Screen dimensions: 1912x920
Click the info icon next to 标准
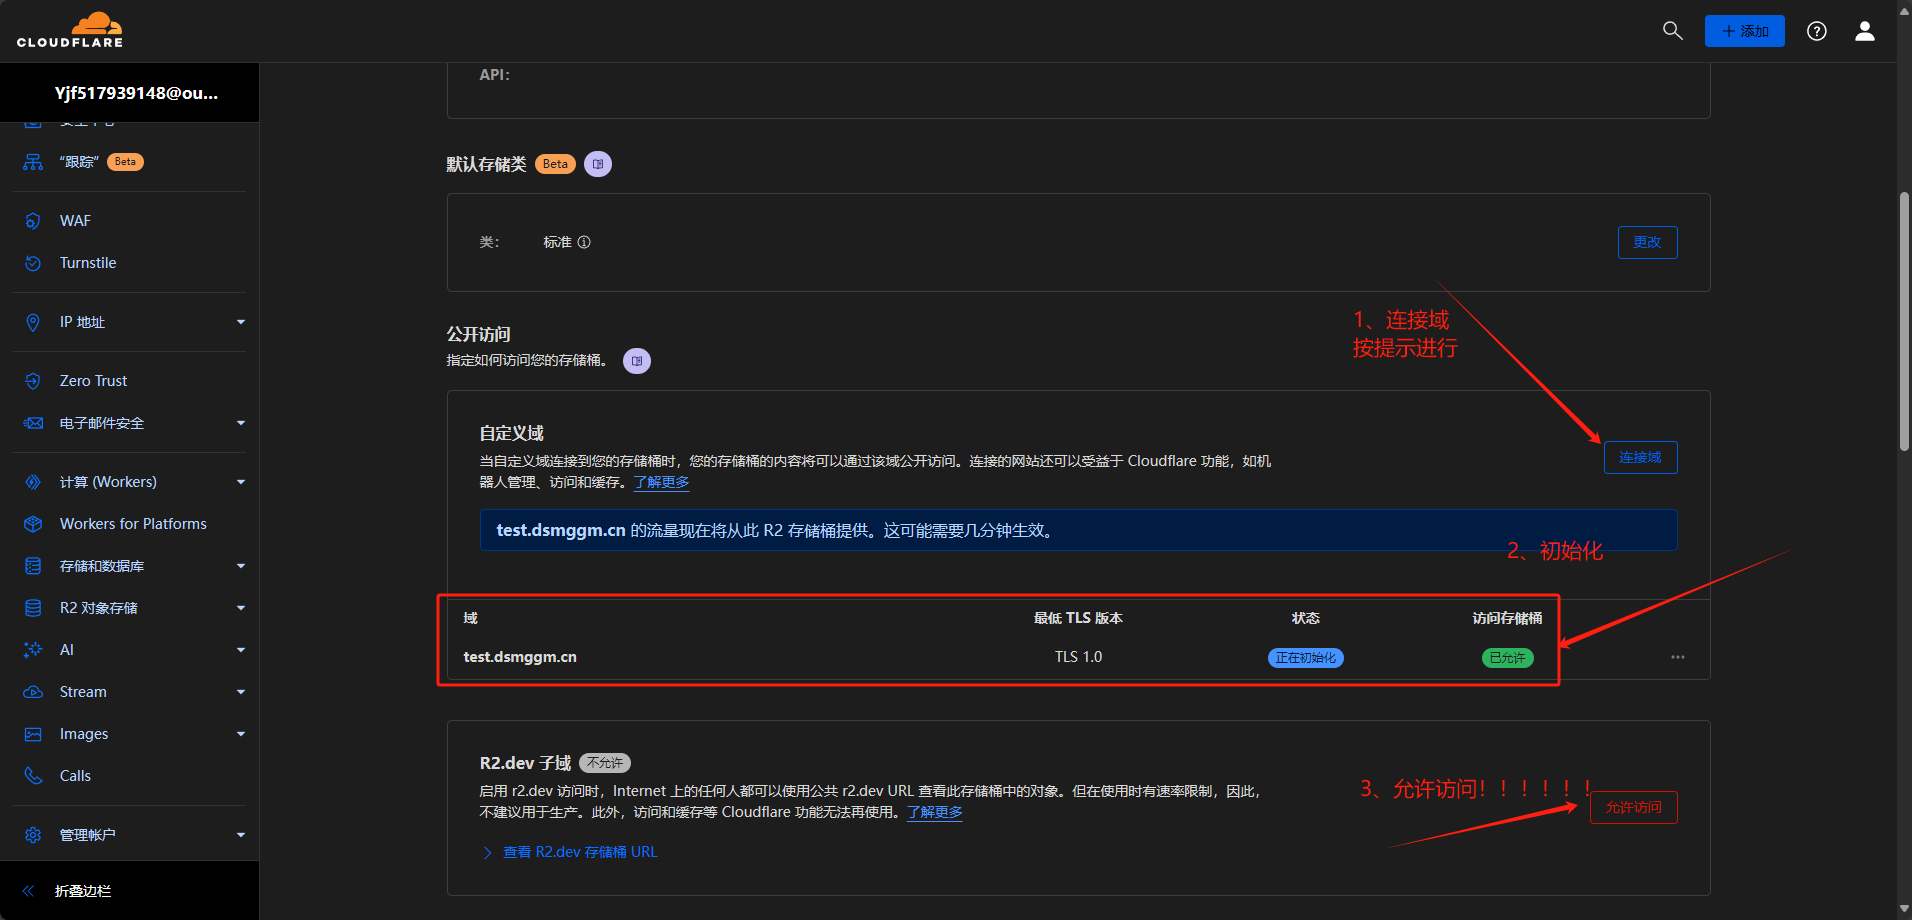pos(584,242)
